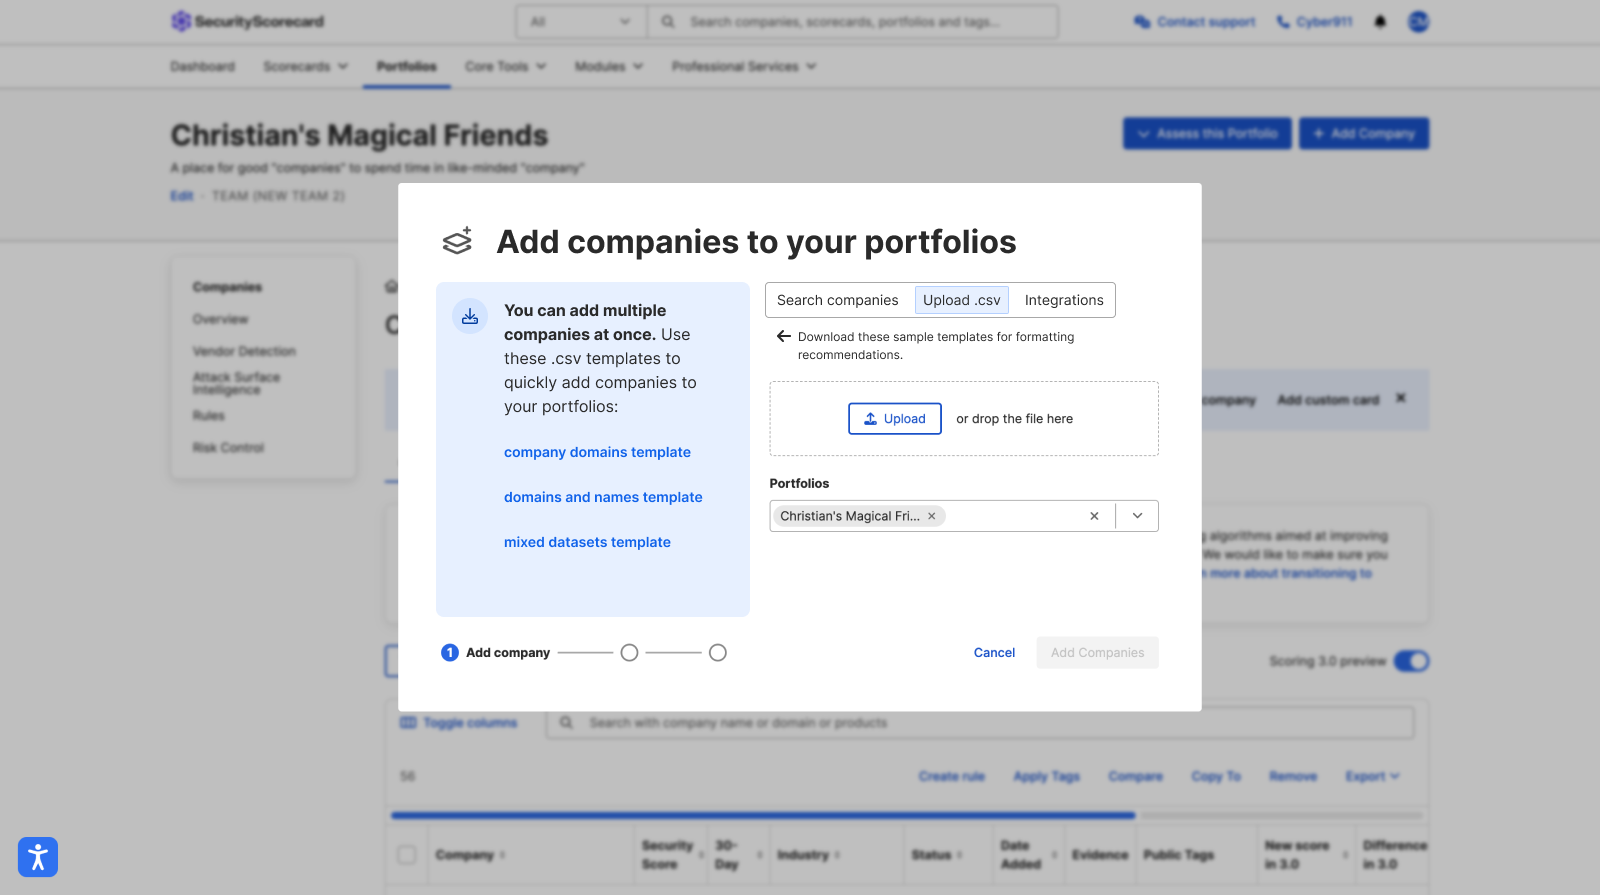Viewport: 1600px width, 895px height.
Task: Click the Create rule action
Action: pyautogui.click(x=952, y=776)
